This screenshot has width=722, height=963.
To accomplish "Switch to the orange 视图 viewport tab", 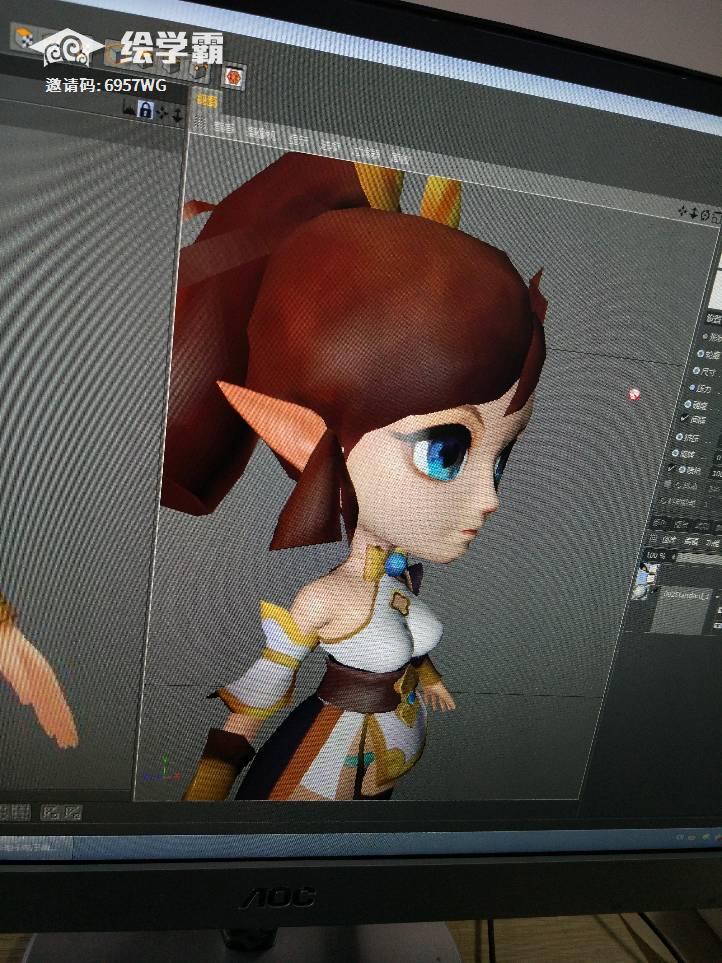I will click(207, 101).
